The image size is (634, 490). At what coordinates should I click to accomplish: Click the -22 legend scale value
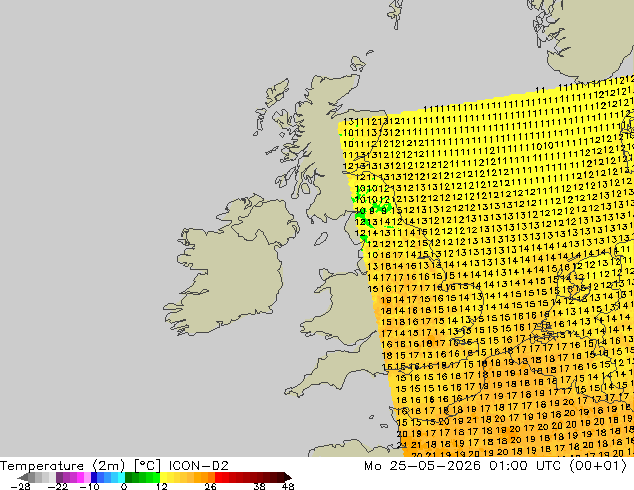(57, 486)
